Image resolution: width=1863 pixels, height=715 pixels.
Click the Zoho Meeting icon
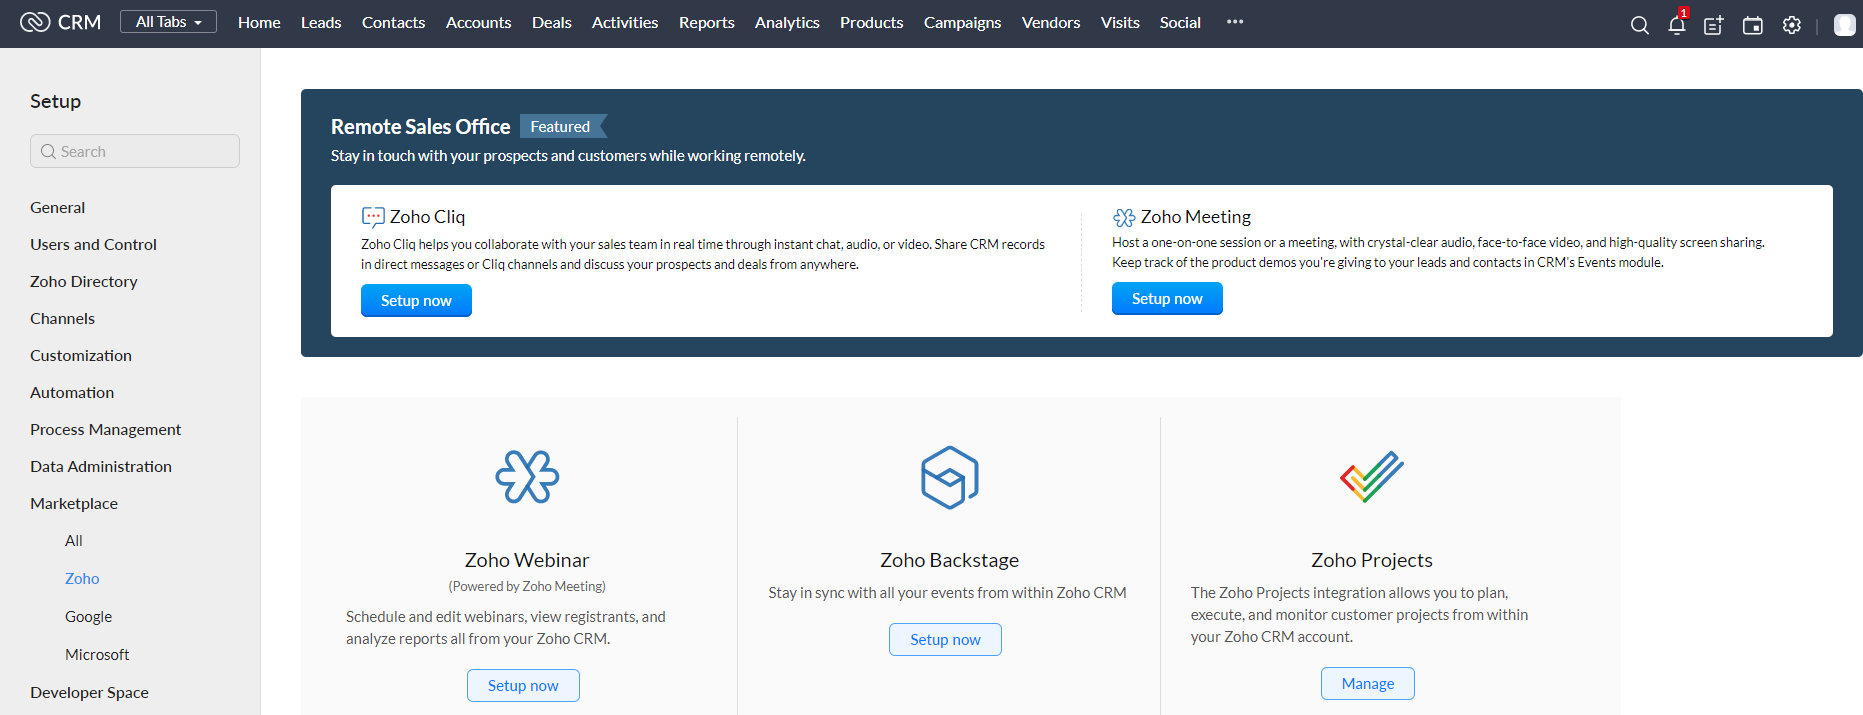tap(1124, 217)
